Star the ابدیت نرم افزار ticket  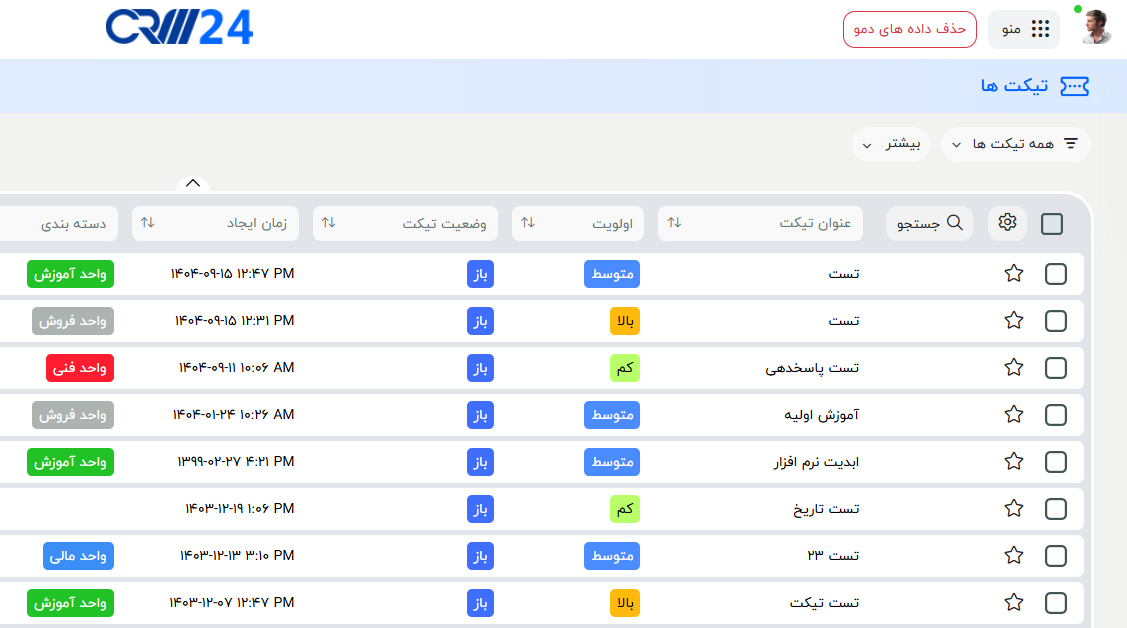(x=1014, y=461)
